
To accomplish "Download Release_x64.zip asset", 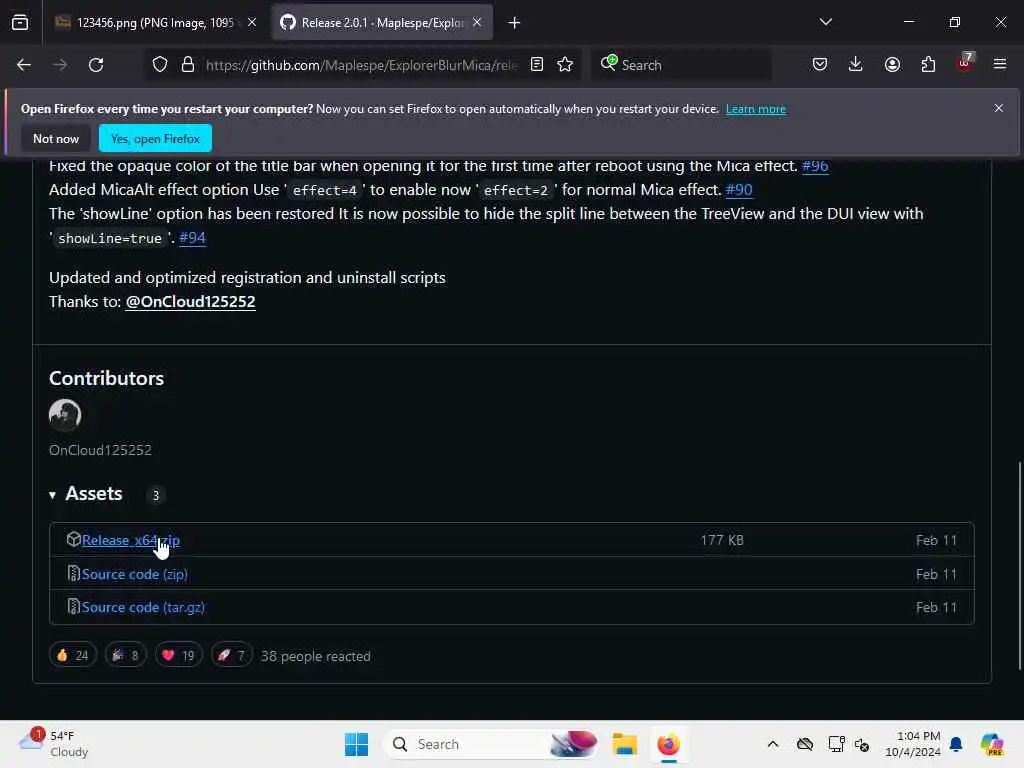I will point(131,541).
